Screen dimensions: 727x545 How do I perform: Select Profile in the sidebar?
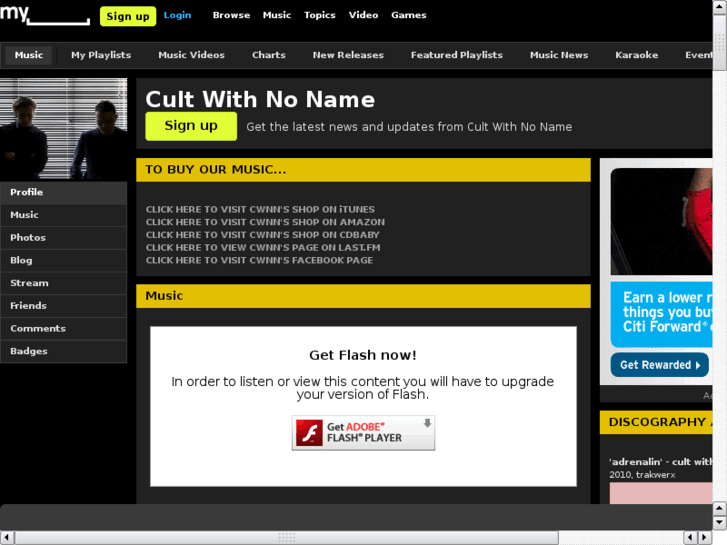(x=64, y=192)
